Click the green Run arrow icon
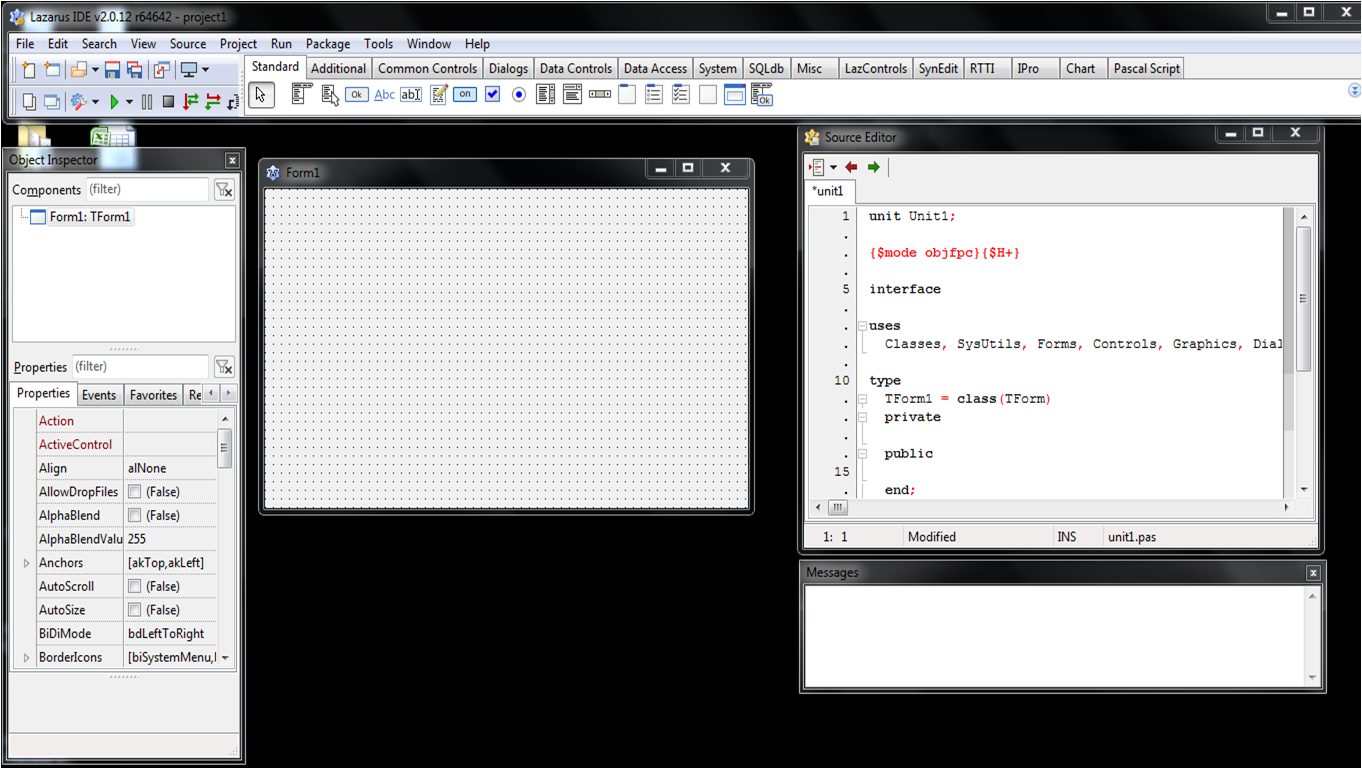The image size is (1362, 769). [115, 102]
